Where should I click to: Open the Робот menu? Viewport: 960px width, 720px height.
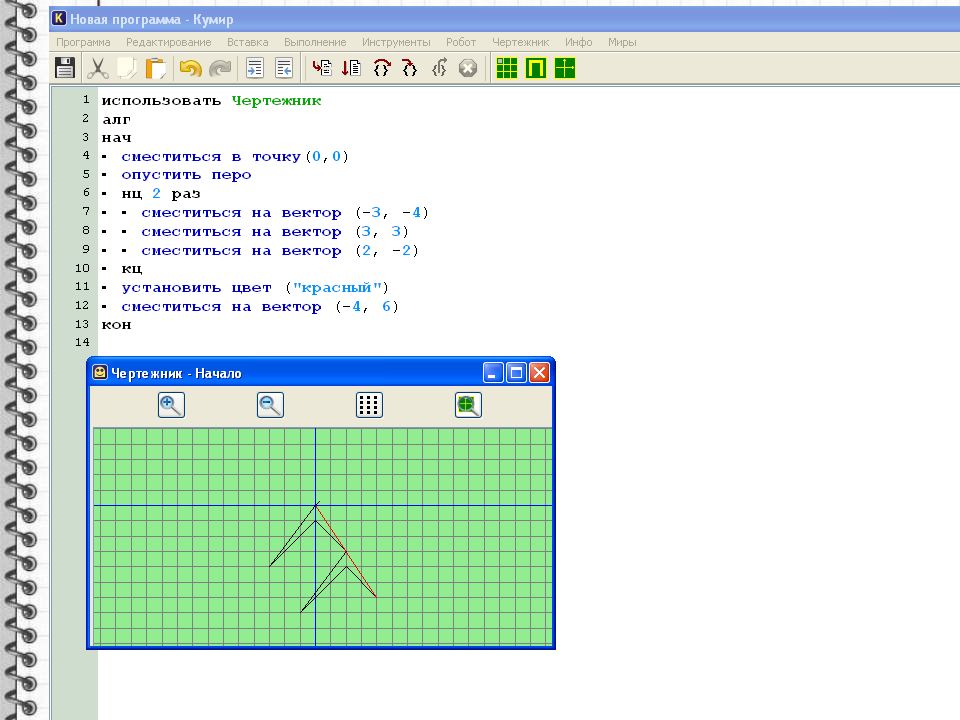460,42
